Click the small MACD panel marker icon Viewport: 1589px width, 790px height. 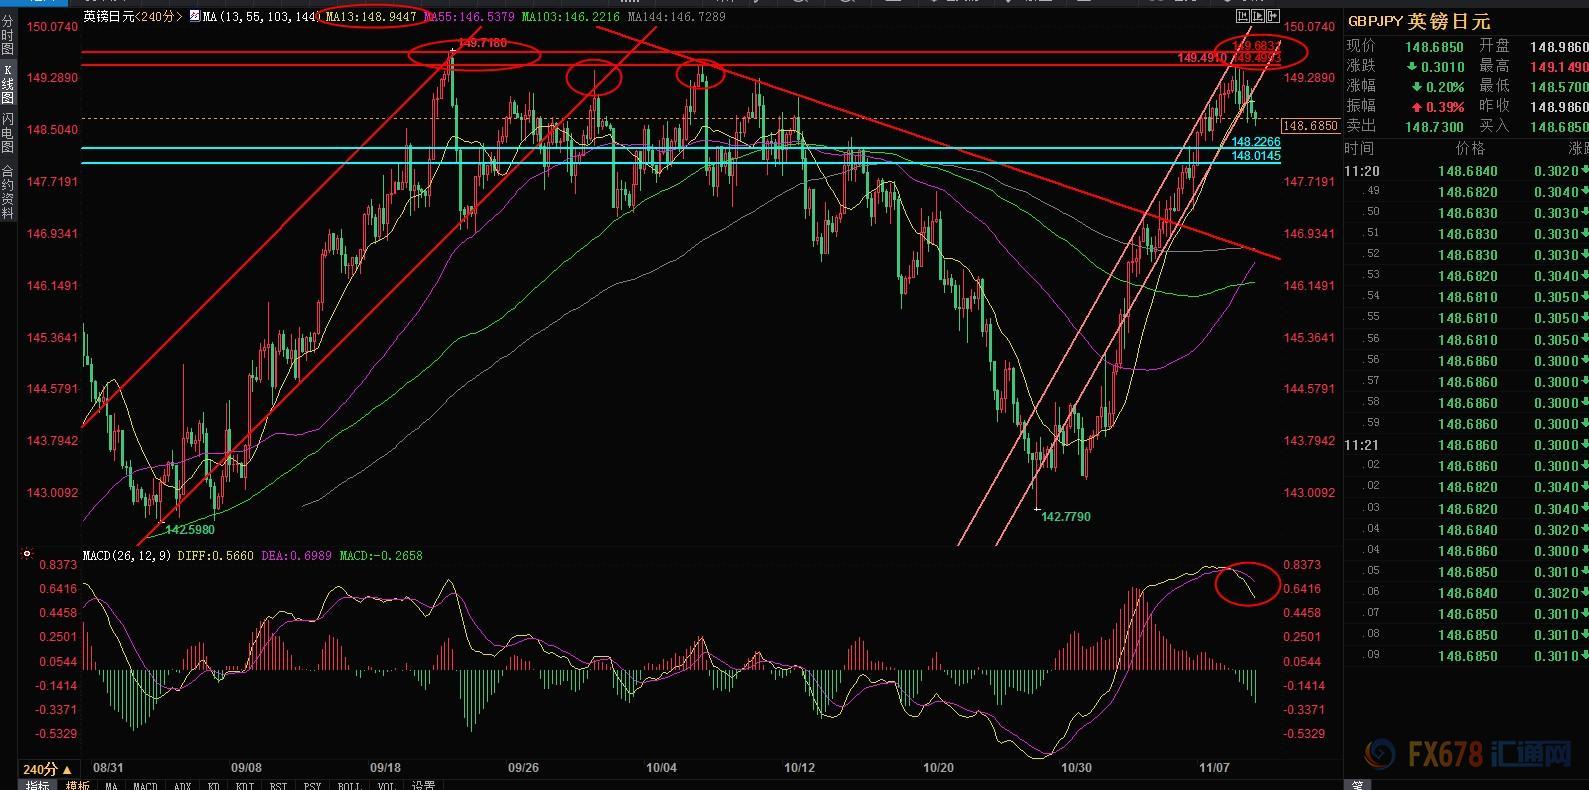coord(26,552)
